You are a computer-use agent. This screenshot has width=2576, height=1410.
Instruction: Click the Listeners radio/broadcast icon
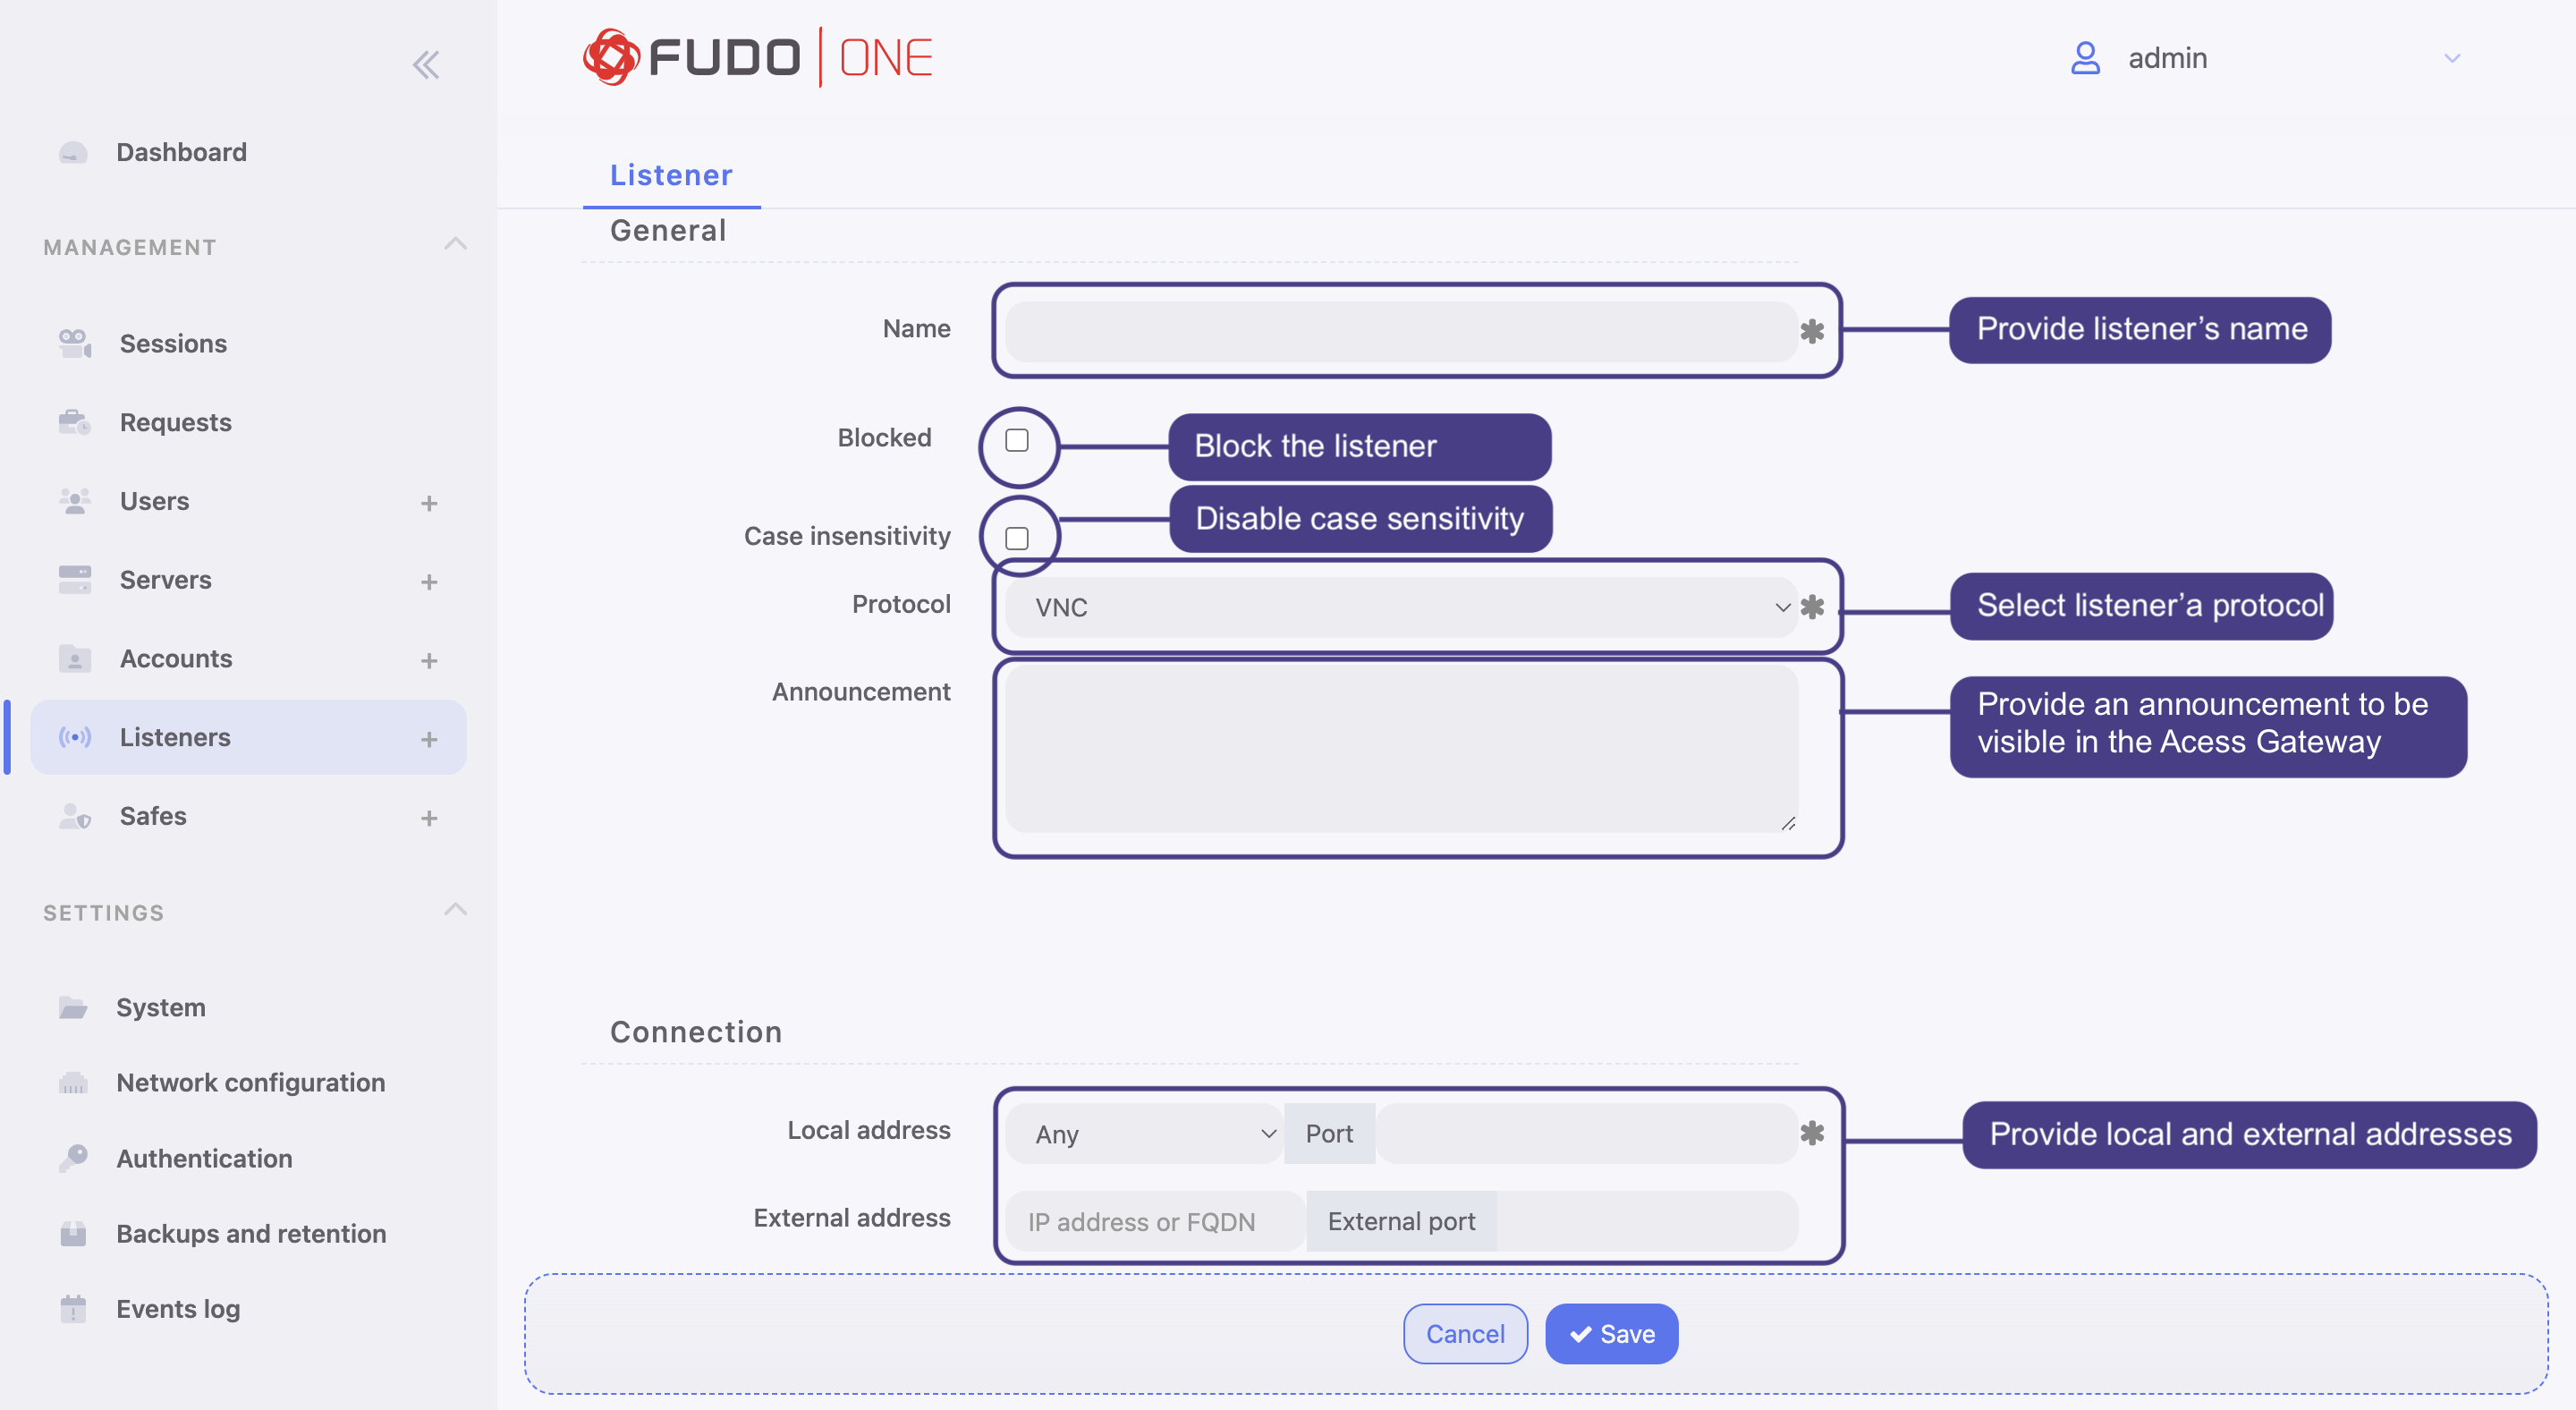73,736
